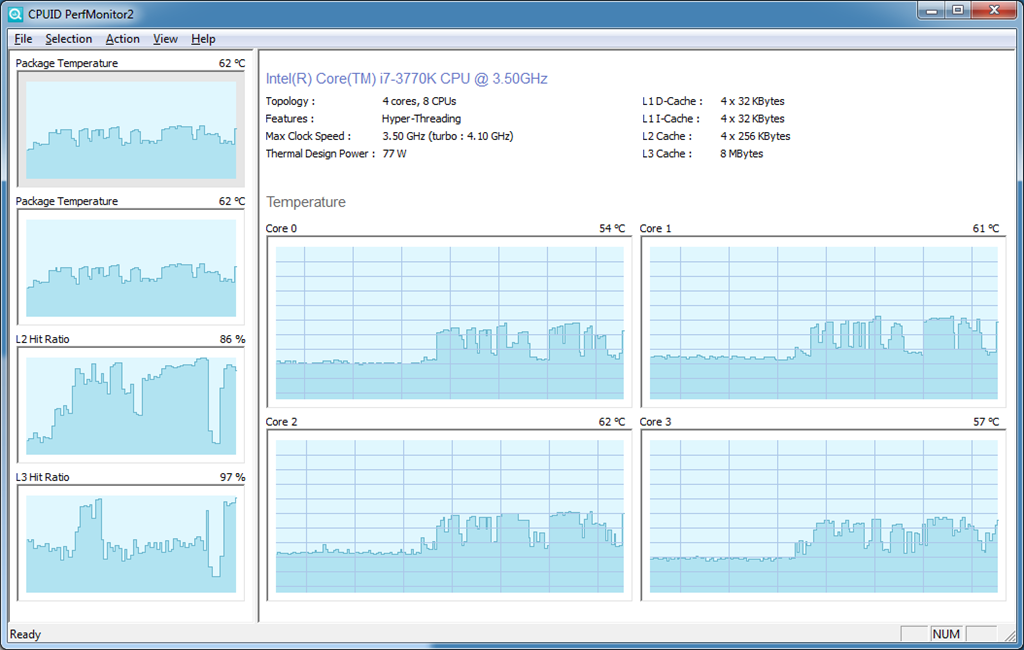Select the L3 Hit Ratio sidebar graph
1024x650 pixels.
pos(131,543)
